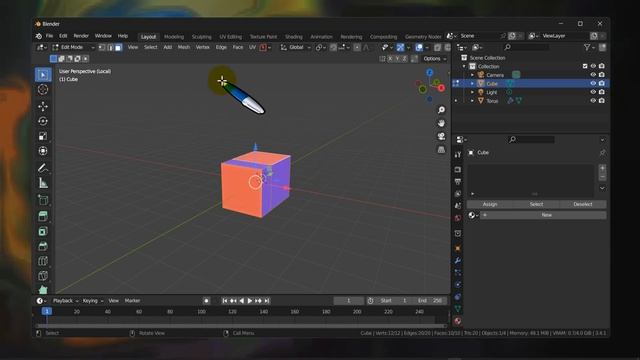Play the animation forward
The height and width of the screenshot is (360, 640).
coord(250,301)
